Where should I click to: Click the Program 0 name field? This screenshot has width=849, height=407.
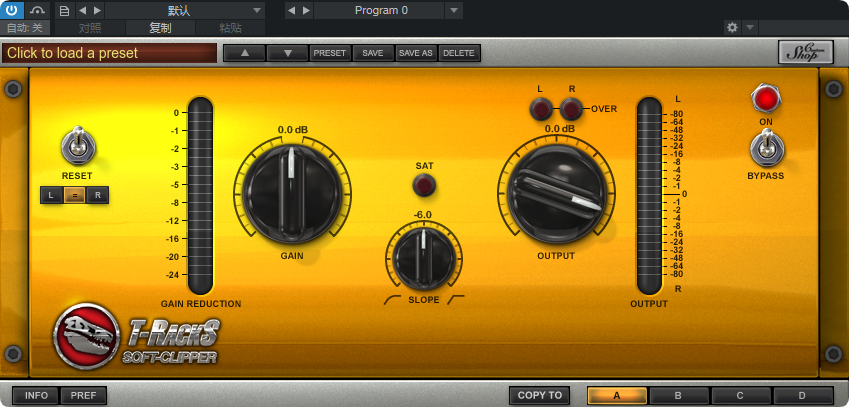point(379,10)
